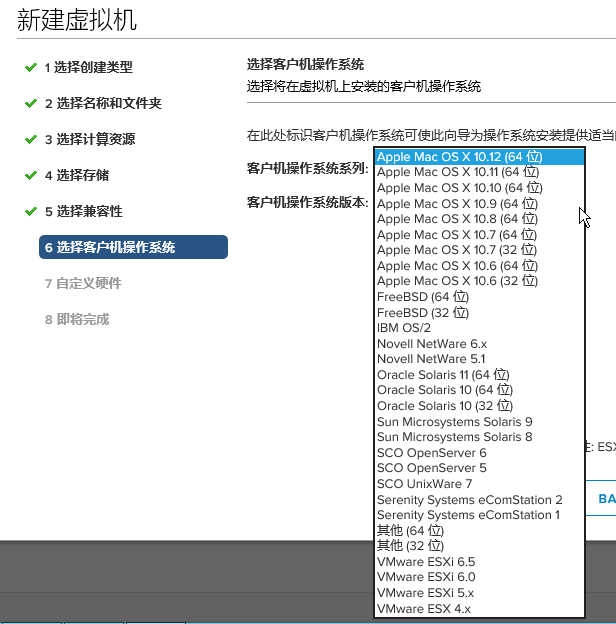616x624 pixels.
Task: Pick SCO UnixWare 7
Action: click(x=480, y=484)
